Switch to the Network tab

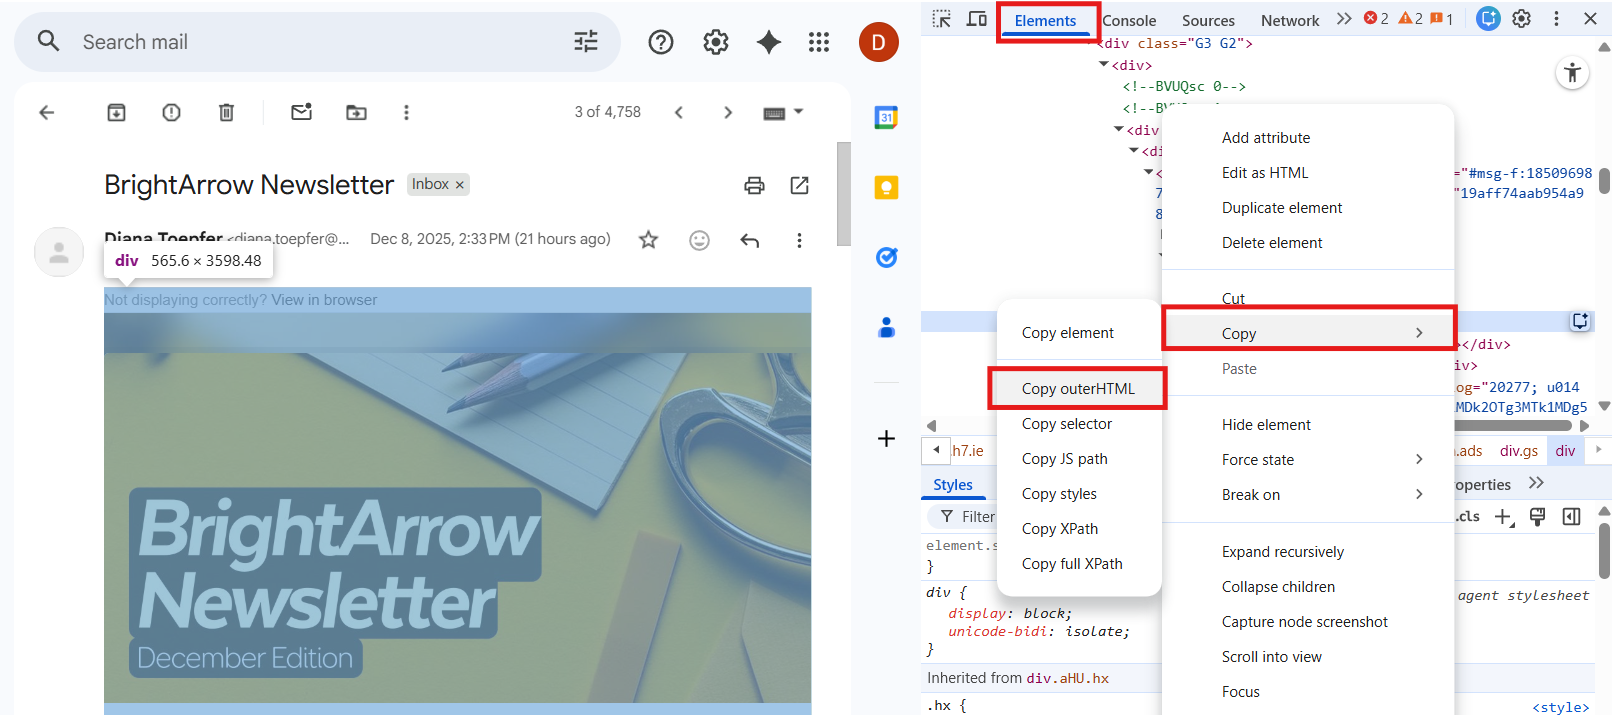click(1290, 20)
